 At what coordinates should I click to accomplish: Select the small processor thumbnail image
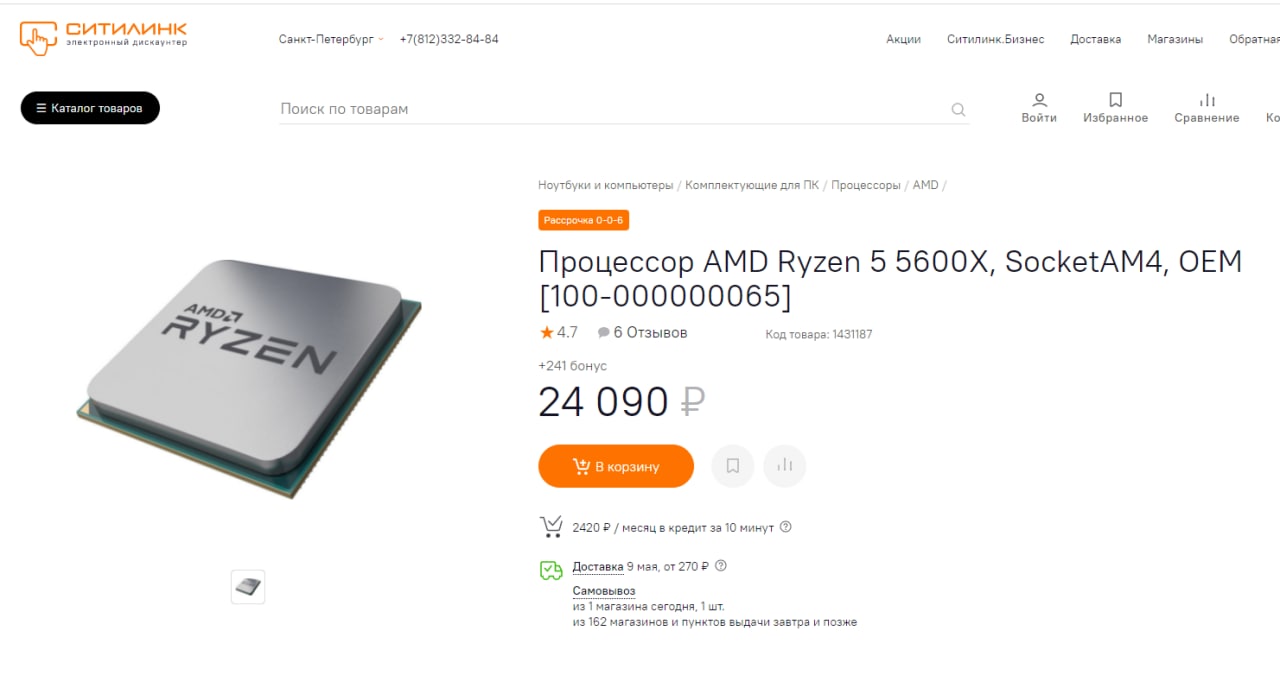(248, 587)
